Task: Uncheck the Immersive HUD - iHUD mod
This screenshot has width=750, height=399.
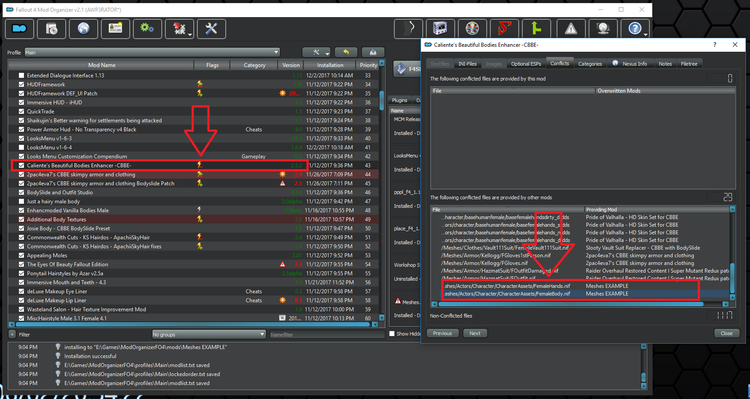Action: click(21, 102)
